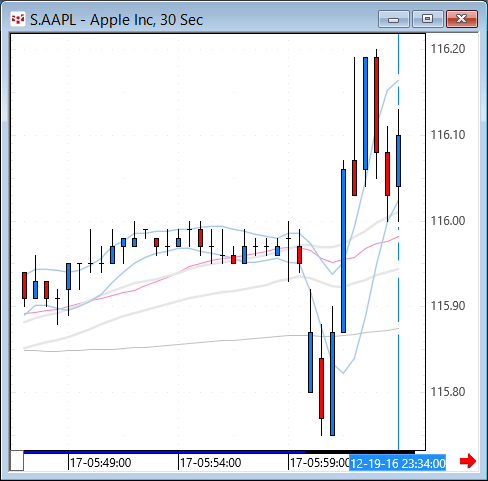Screen dimensions: 488x481
Task: Minimize the S.AAPL chart window
Action: pyautogui.click(x=394, y=19)
